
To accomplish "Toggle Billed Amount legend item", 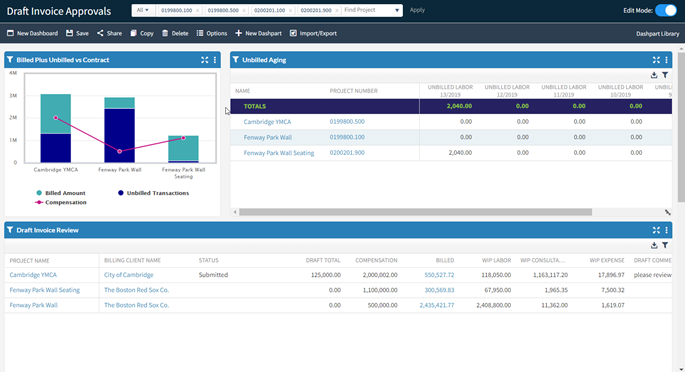I will pos(61,193).
